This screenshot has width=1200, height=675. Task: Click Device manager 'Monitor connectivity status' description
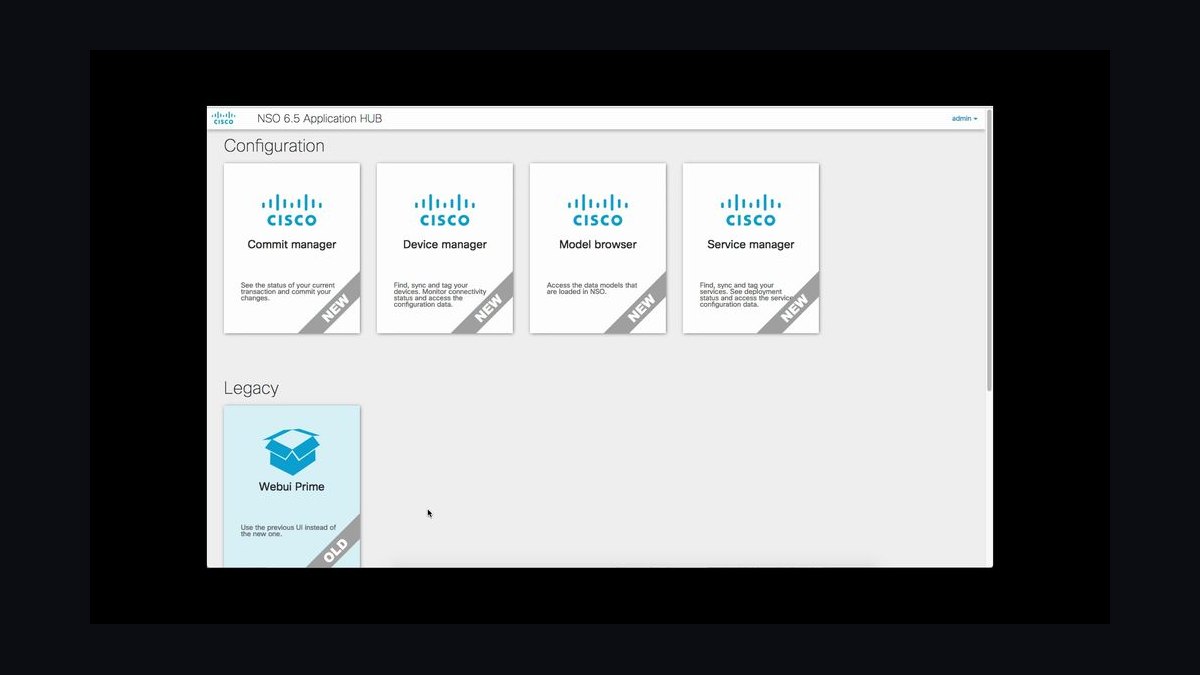click(440, 294)
